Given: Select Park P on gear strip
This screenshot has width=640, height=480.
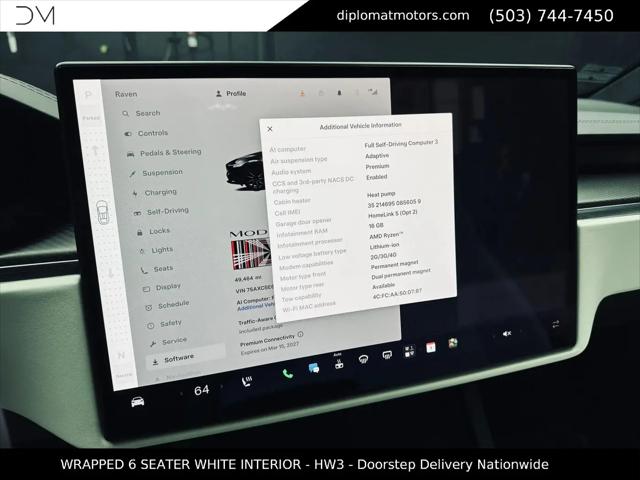Looking at the screenshot, I should 88,95.
